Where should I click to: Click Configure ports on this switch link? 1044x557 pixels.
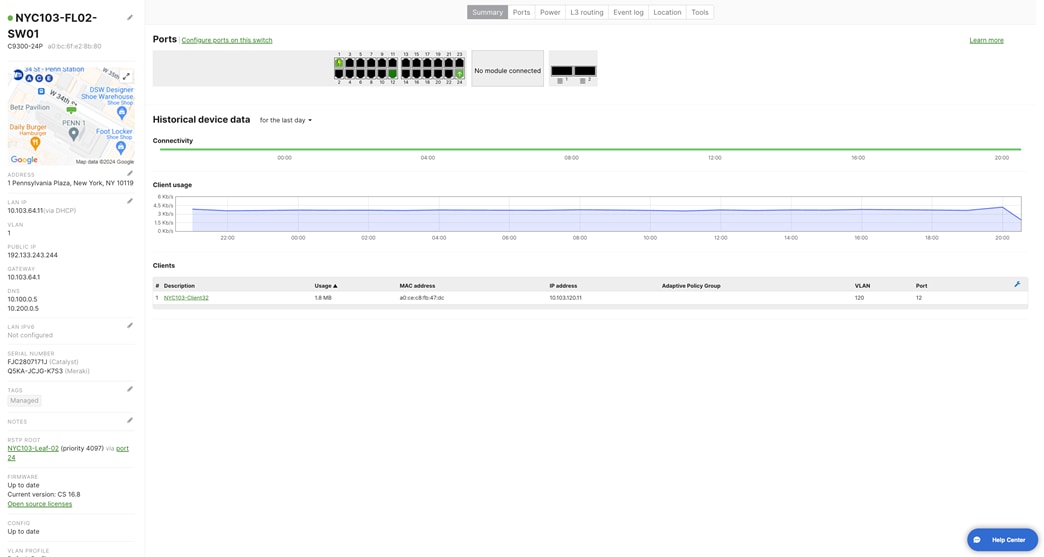click(x=226, y=40)
